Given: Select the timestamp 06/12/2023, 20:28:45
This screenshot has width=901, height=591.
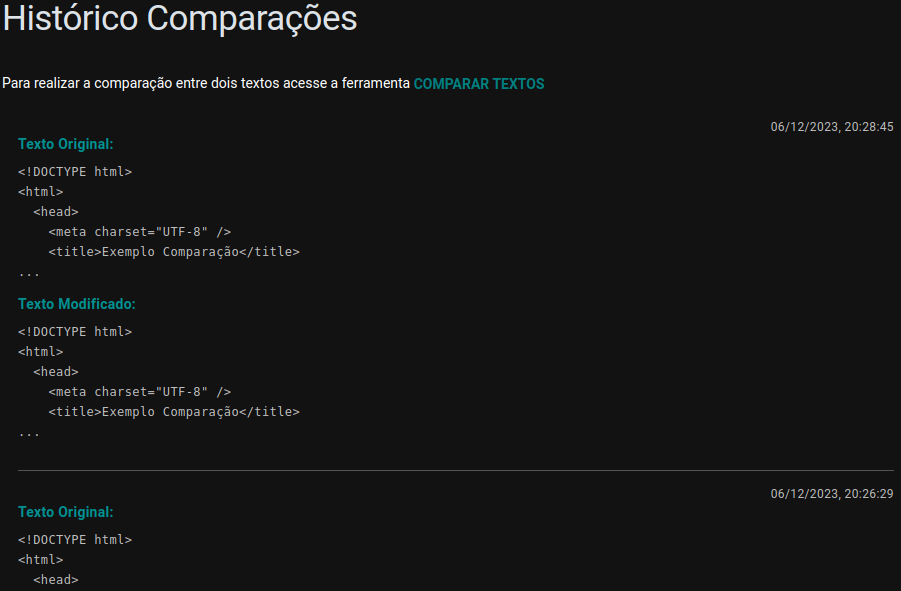Looking at the screenshot, I should click(x=832, y=127).
